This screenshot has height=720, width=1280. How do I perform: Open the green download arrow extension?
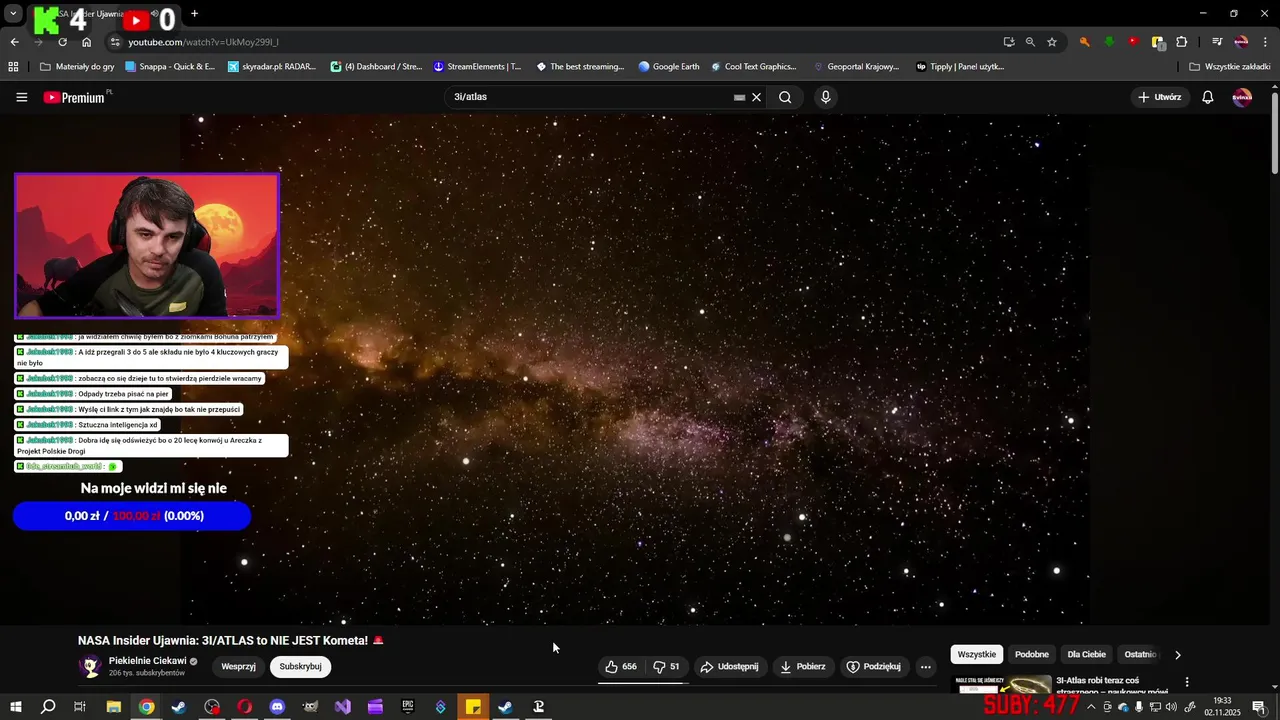(1109, 42)
